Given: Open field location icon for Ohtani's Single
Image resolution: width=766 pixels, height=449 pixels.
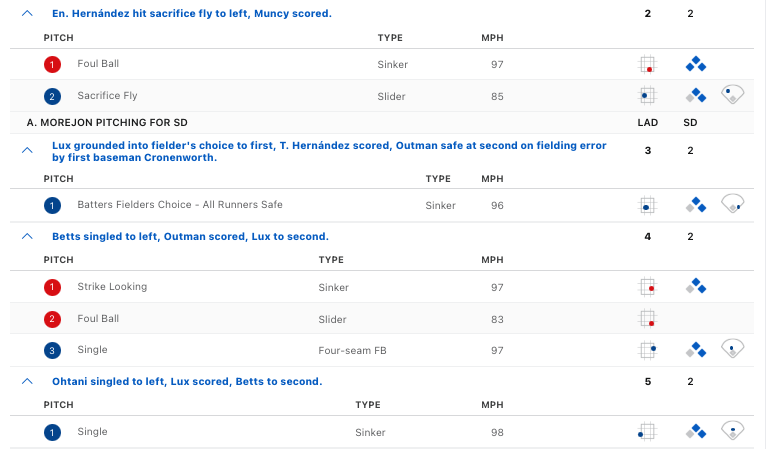Looking at the screenshot, I should pyautogui.click(x=733, y=431).
